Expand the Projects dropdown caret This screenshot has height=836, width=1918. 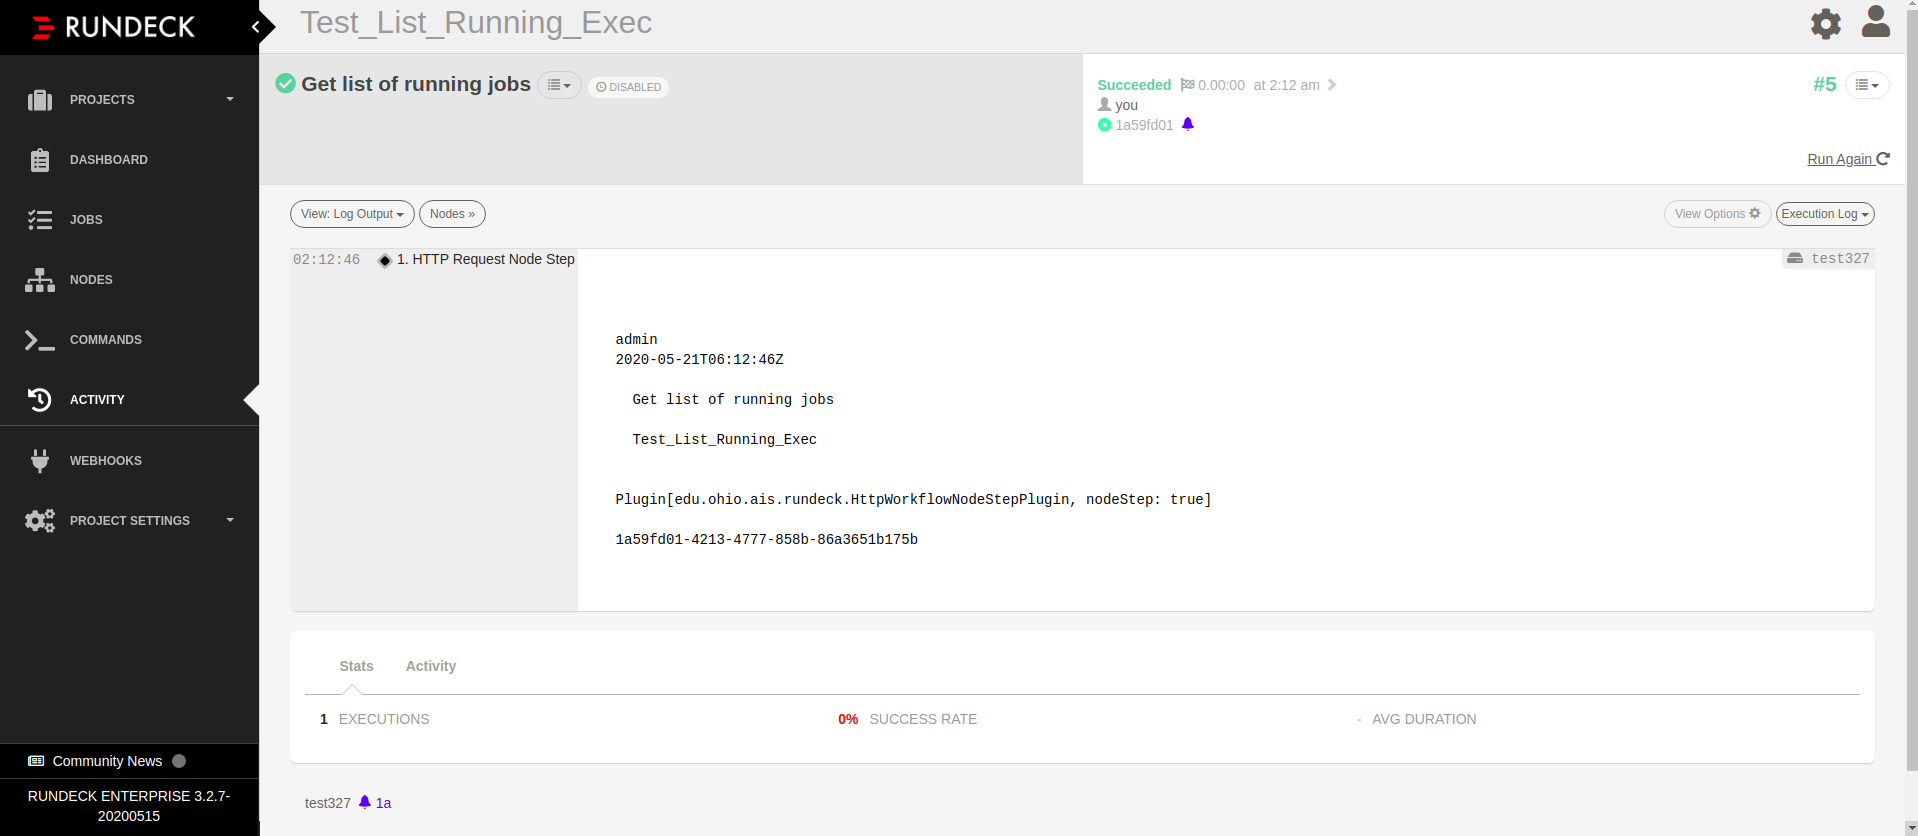pos(230,100)
